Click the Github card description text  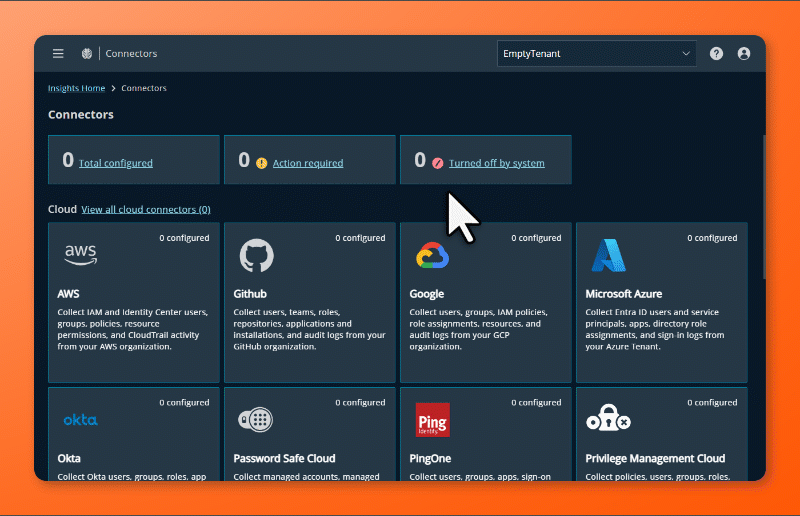309,329
